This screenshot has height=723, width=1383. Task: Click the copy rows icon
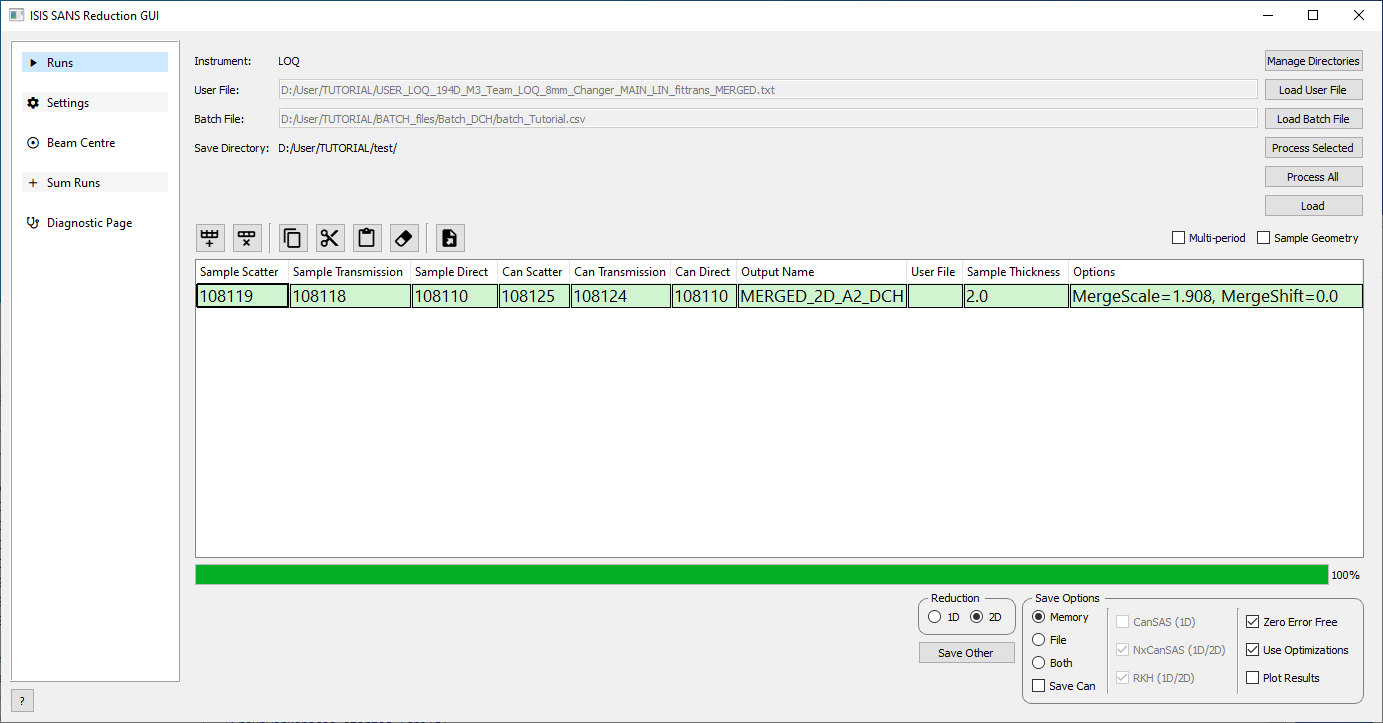pyautogui.click(x=292, y=238)
